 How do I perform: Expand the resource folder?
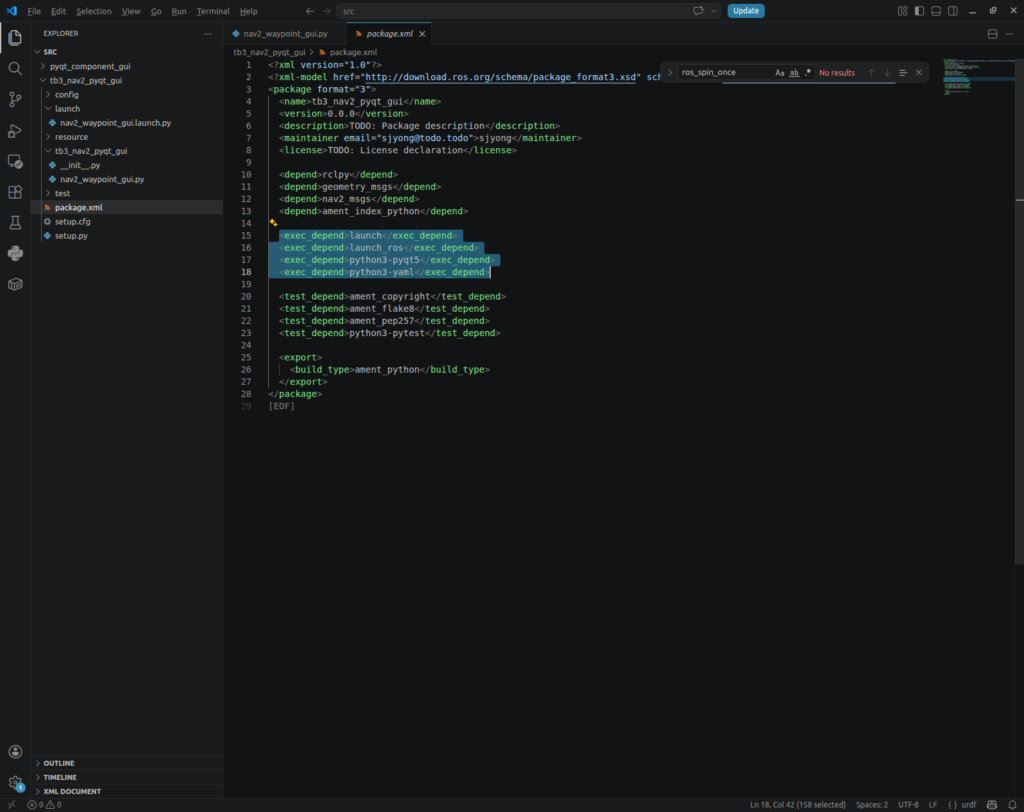[x=48, y=137]
